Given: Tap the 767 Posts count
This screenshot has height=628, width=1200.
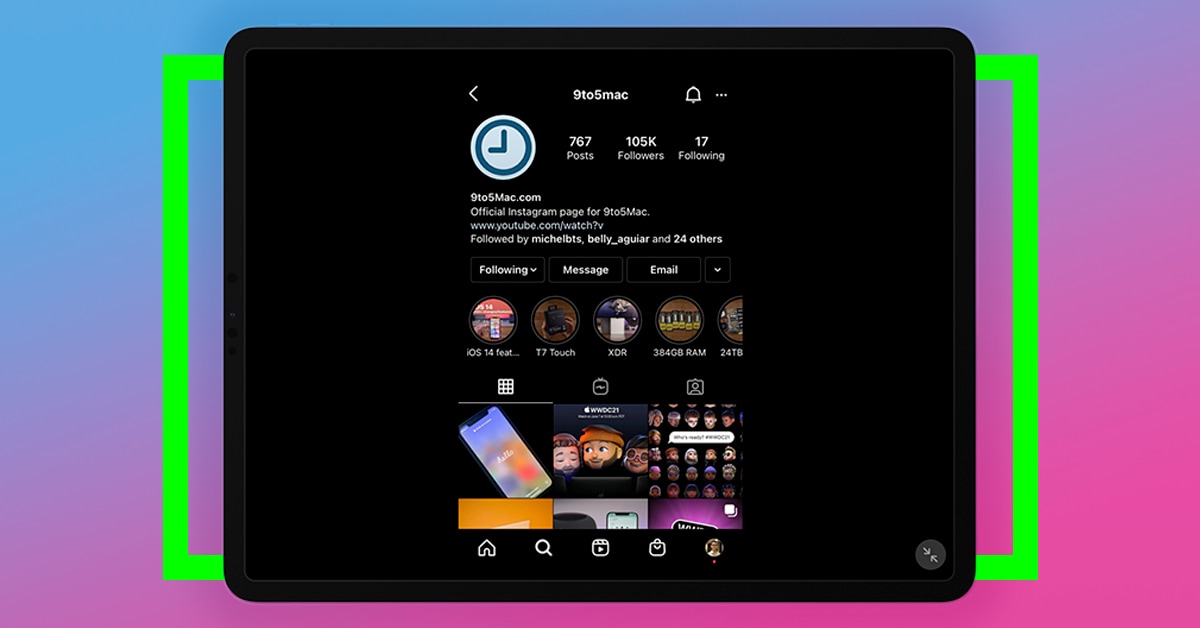Looking at the screenshot, I should coord(580,148).
